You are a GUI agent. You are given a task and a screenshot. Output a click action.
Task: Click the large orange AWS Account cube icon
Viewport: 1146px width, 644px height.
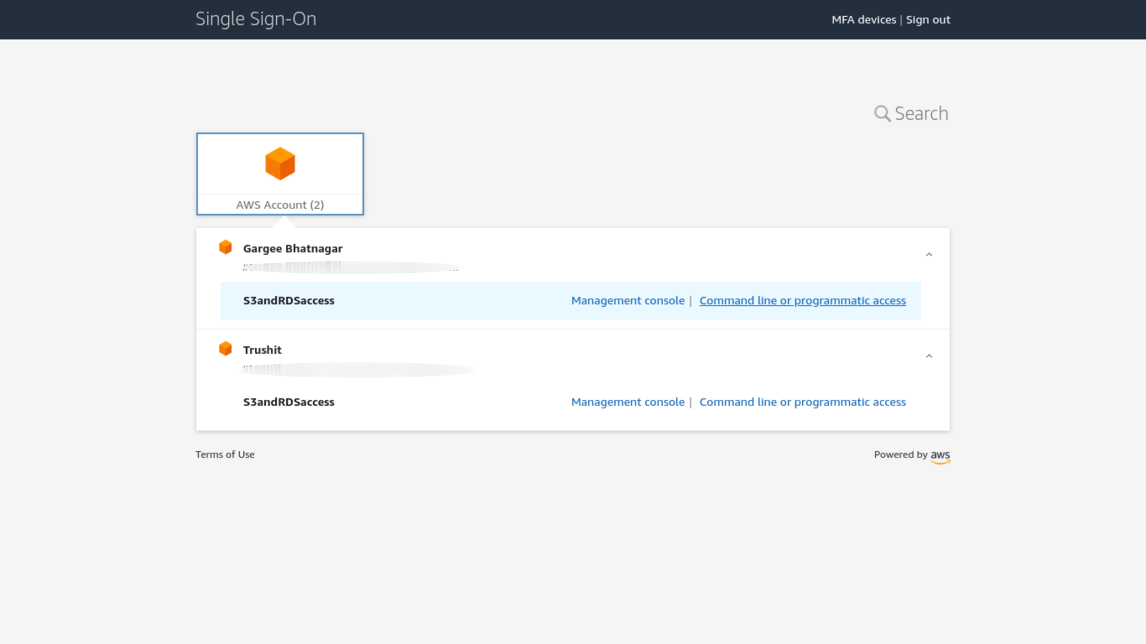click(280, 164)
